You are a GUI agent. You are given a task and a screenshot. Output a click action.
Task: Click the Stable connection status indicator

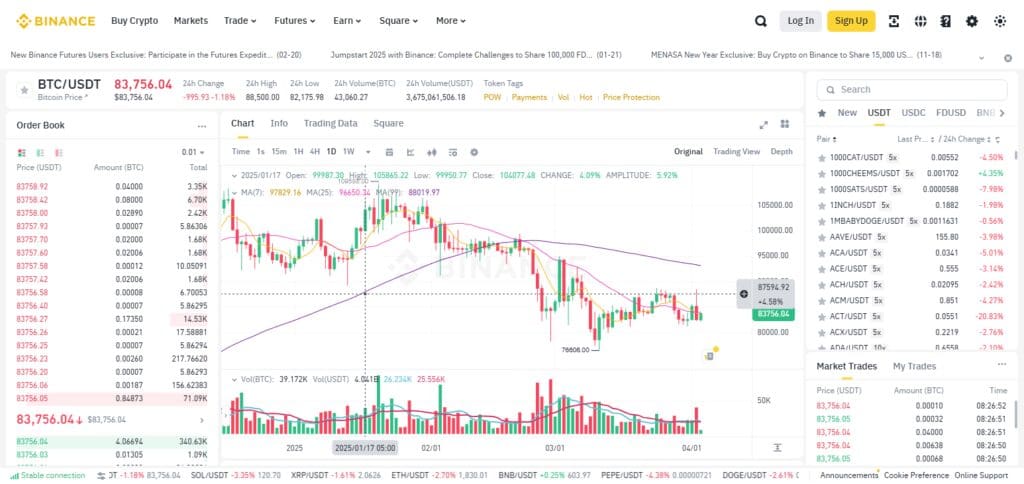(x=48, y=476)
